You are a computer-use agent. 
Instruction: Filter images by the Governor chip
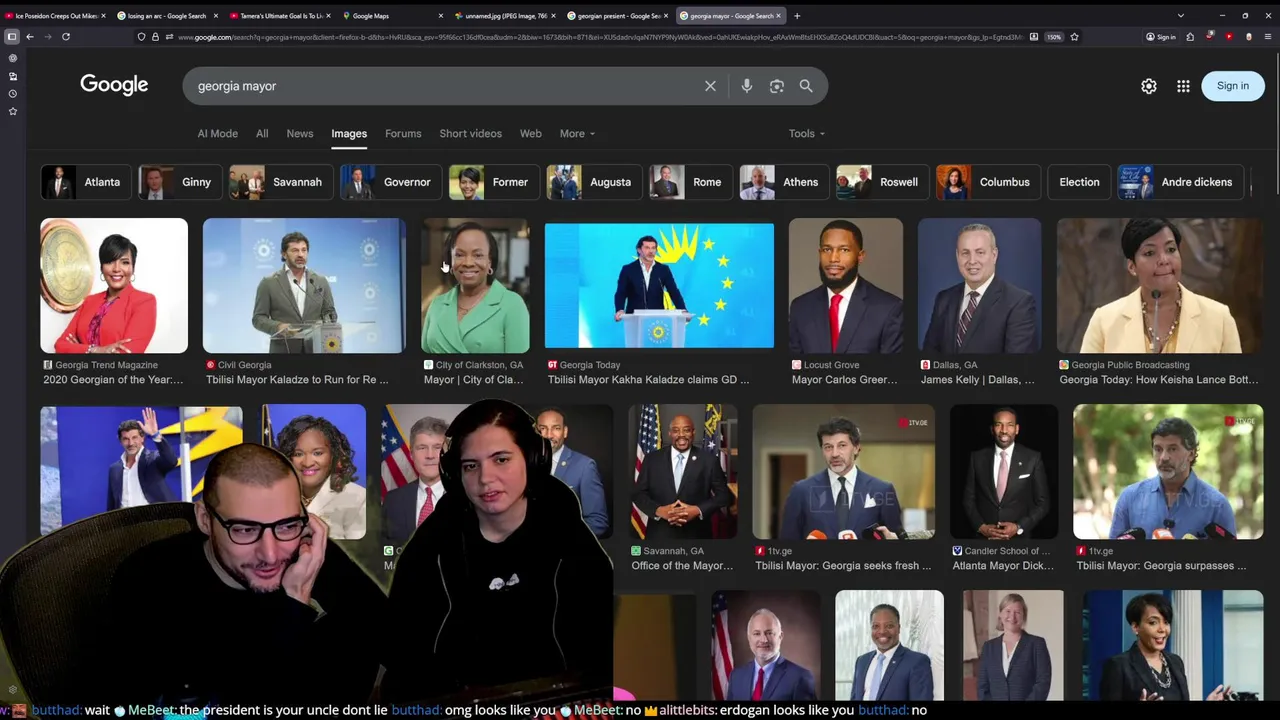[x=390, y=182]
